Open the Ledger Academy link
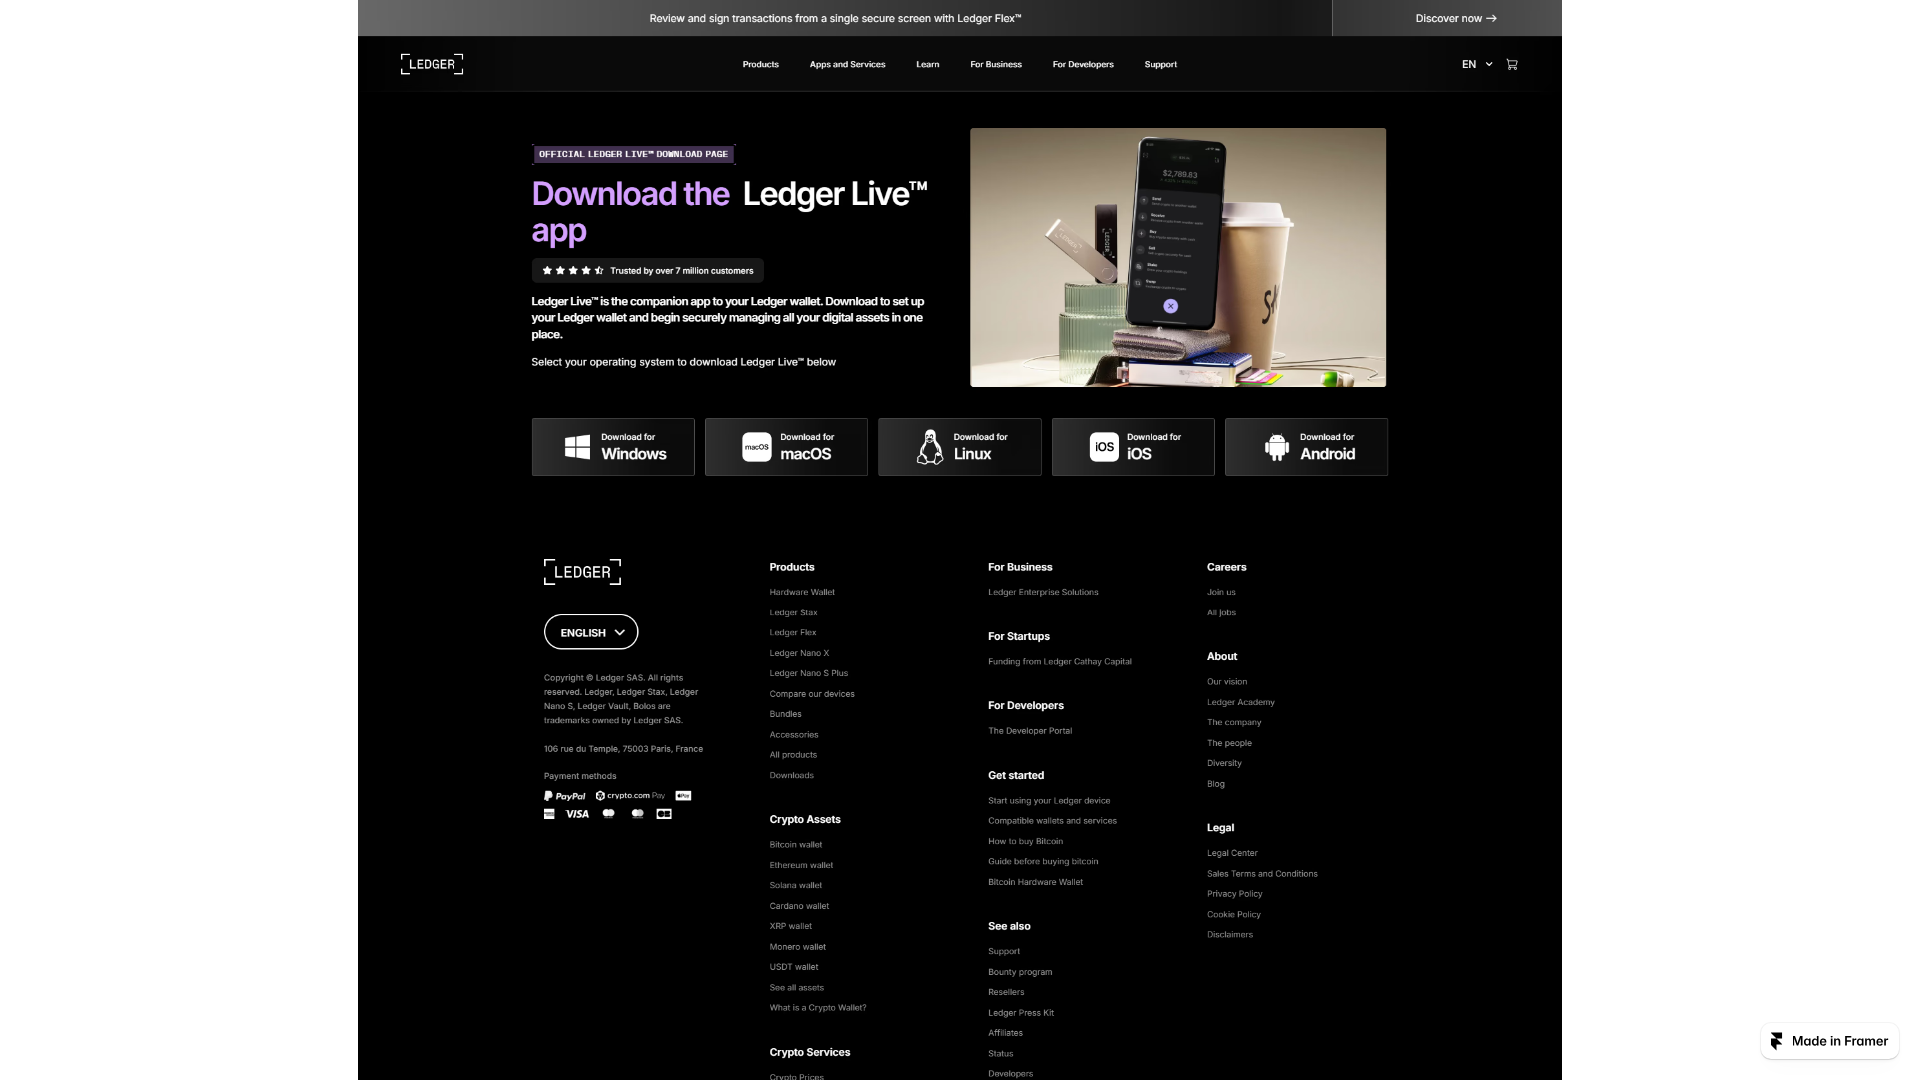The height and width of the screenshot is (1080, 1920). [1241, 702]
